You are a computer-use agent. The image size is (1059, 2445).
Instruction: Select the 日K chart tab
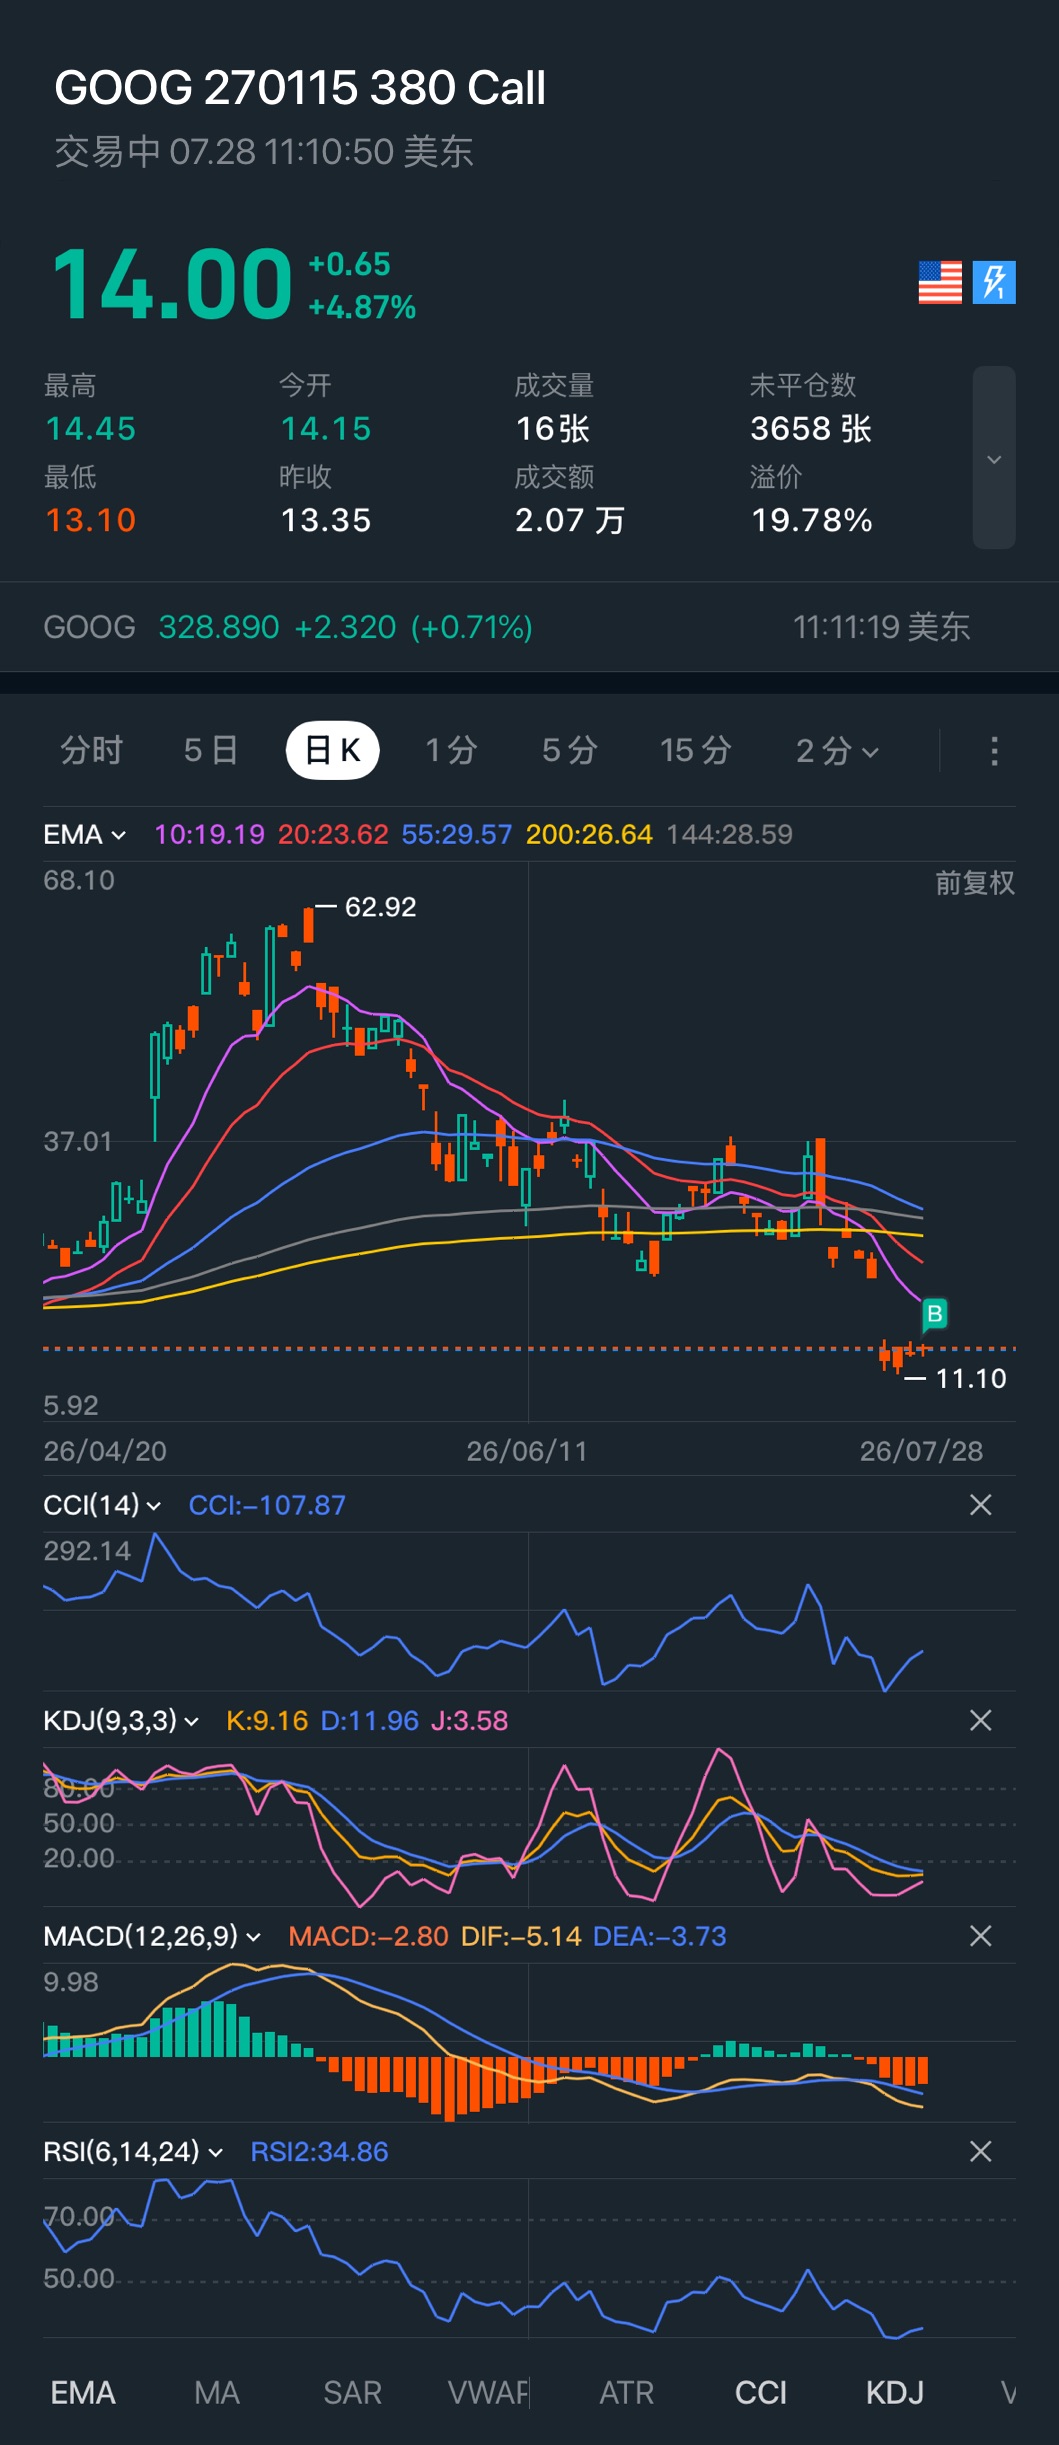click(x=333, y=750)
